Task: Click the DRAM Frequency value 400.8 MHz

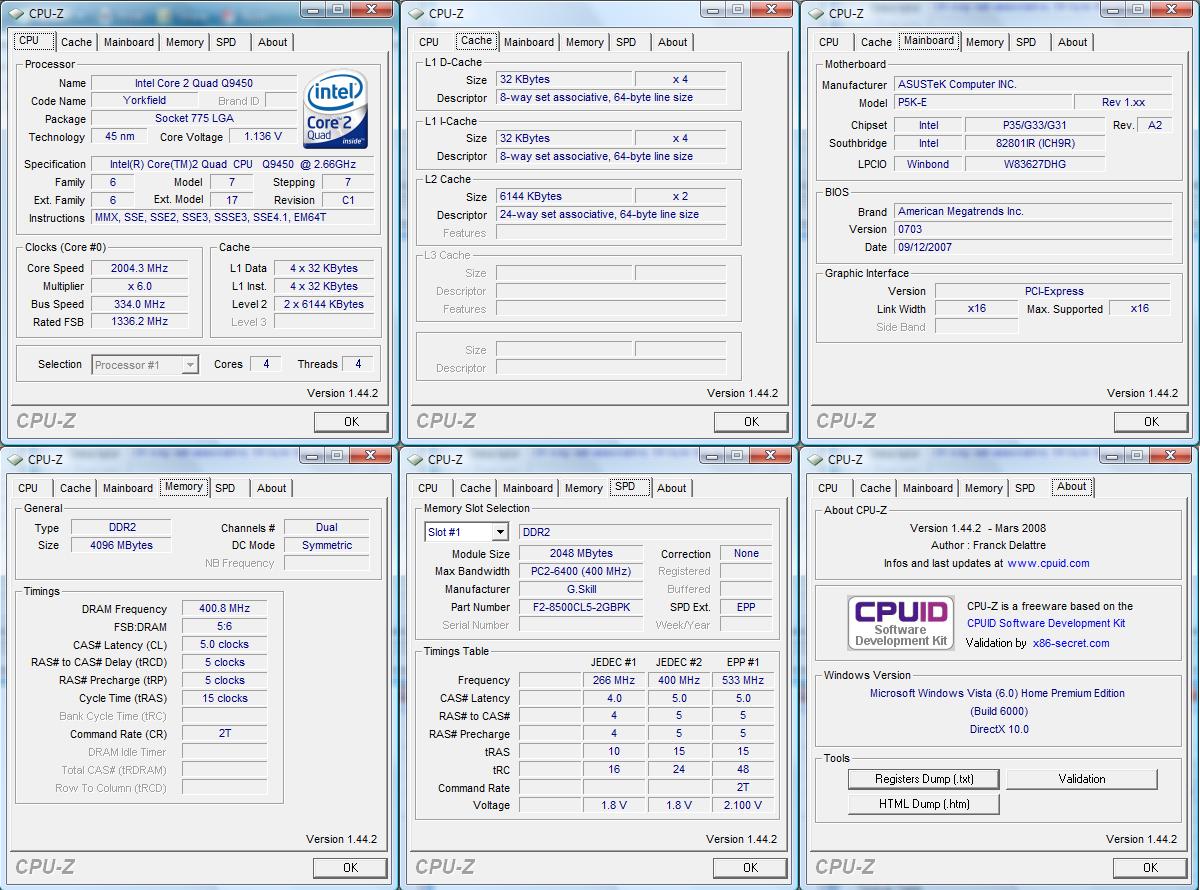Action: click(224, 608)
